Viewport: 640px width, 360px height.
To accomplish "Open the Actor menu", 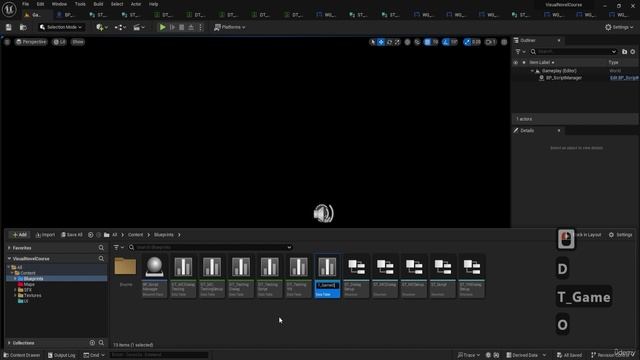I will point(136,4).
